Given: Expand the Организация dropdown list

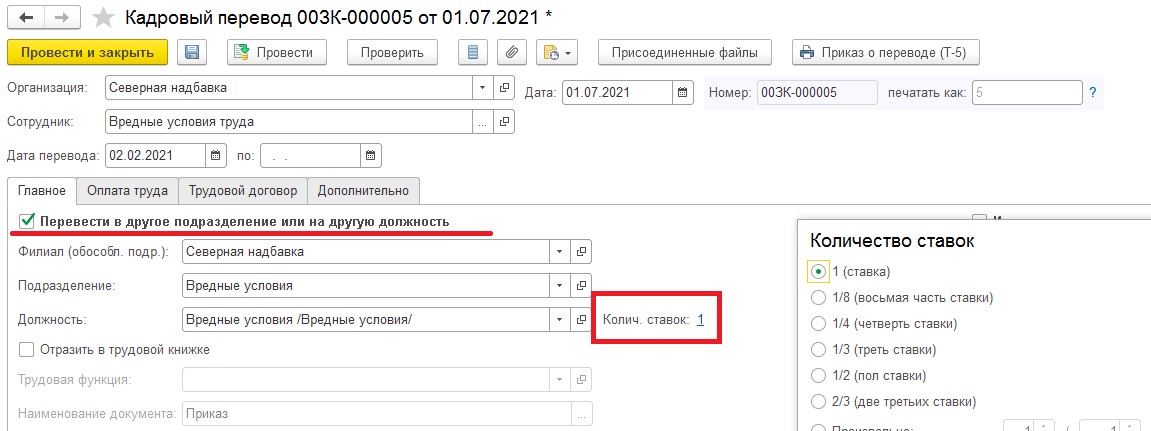Looking at the screenshot, I should point(484,87).
